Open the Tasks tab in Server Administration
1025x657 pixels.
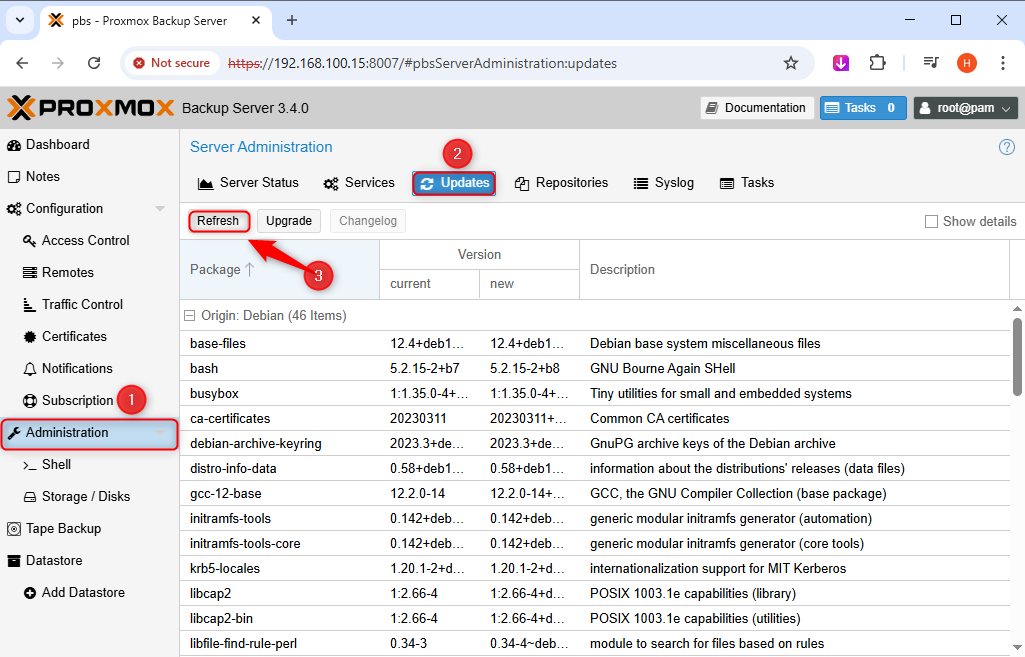[747, 183]
